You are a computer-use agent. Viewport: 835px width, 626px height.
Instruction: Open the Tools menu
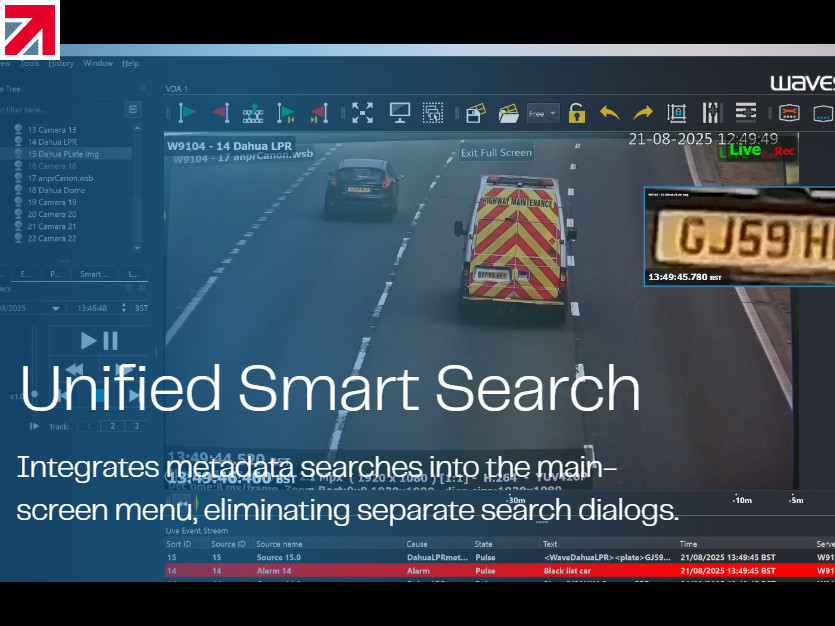point(30,63)
